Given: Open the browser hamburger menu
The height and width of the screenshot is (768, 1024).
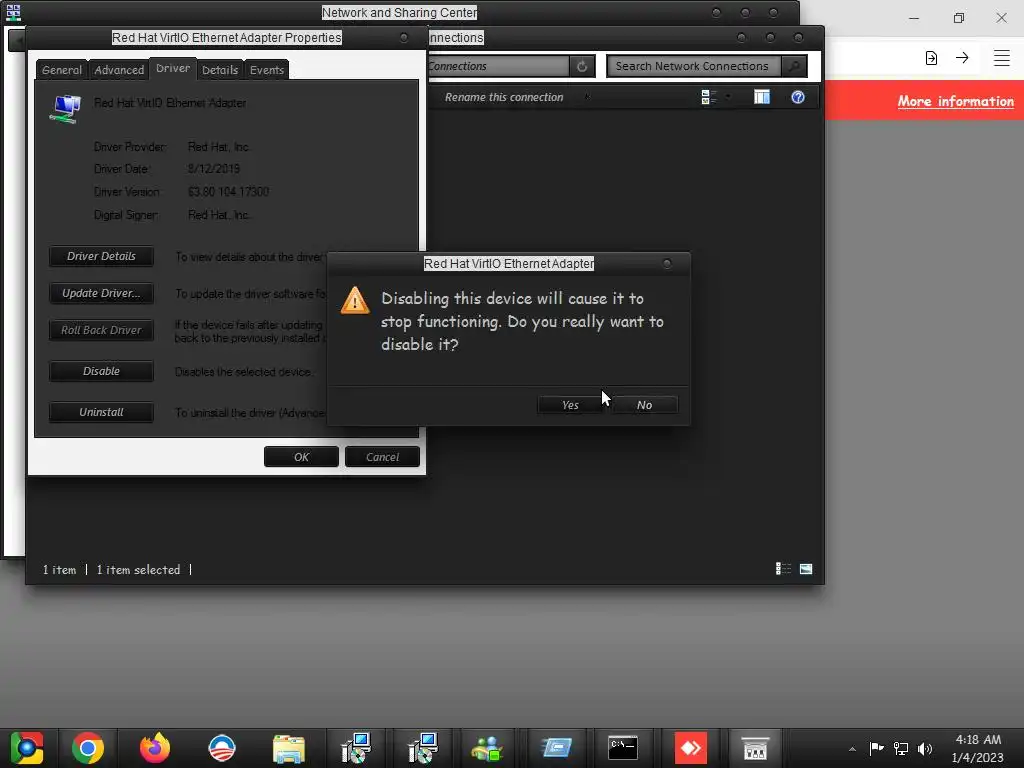Looking at the screenshot, I should pos(1002,57).
